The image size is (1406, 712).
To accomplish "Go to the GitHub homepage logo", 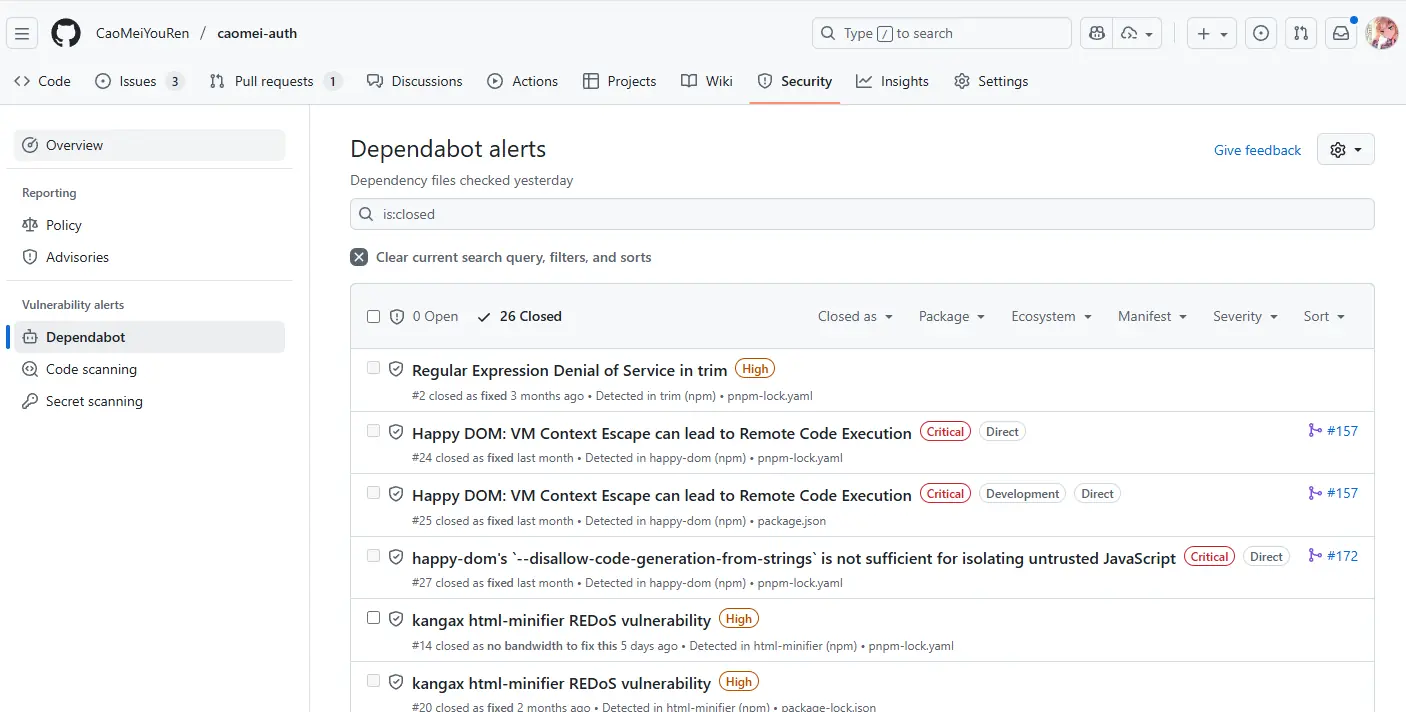I will click(x=66, y=33).
